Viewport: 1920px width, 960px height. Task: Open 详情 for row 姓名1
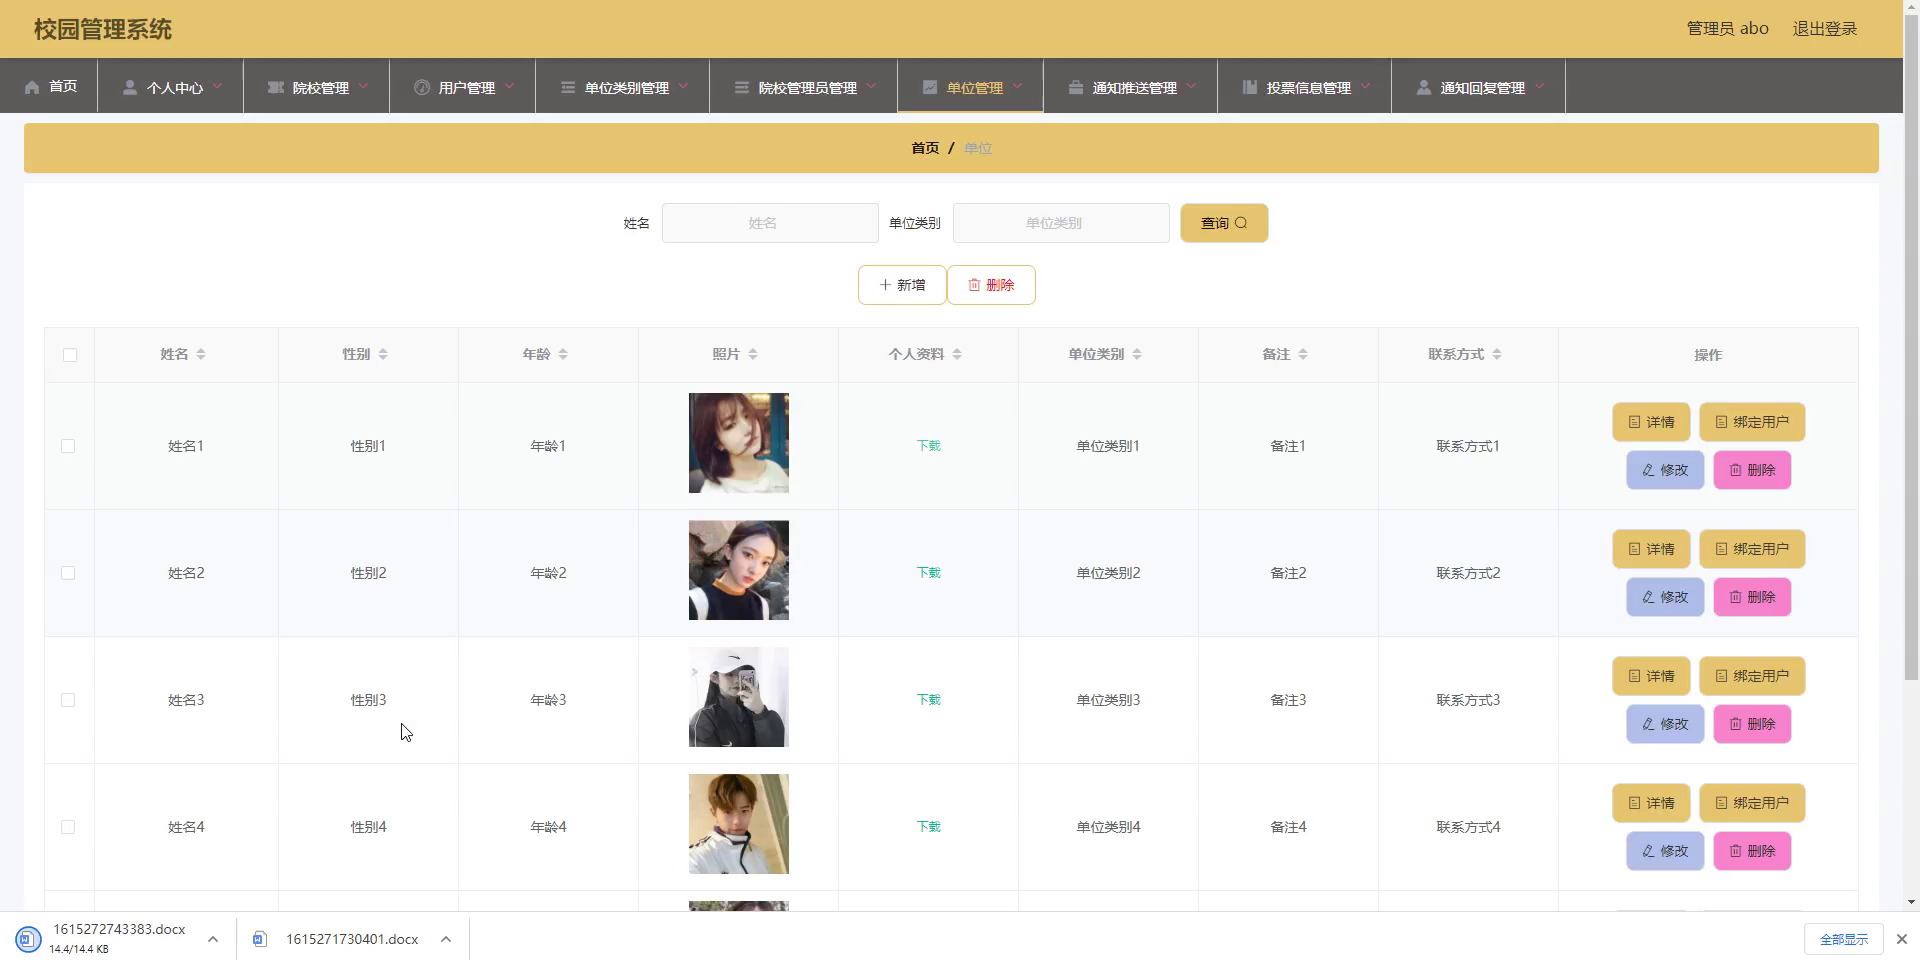tap(1651, 422)
